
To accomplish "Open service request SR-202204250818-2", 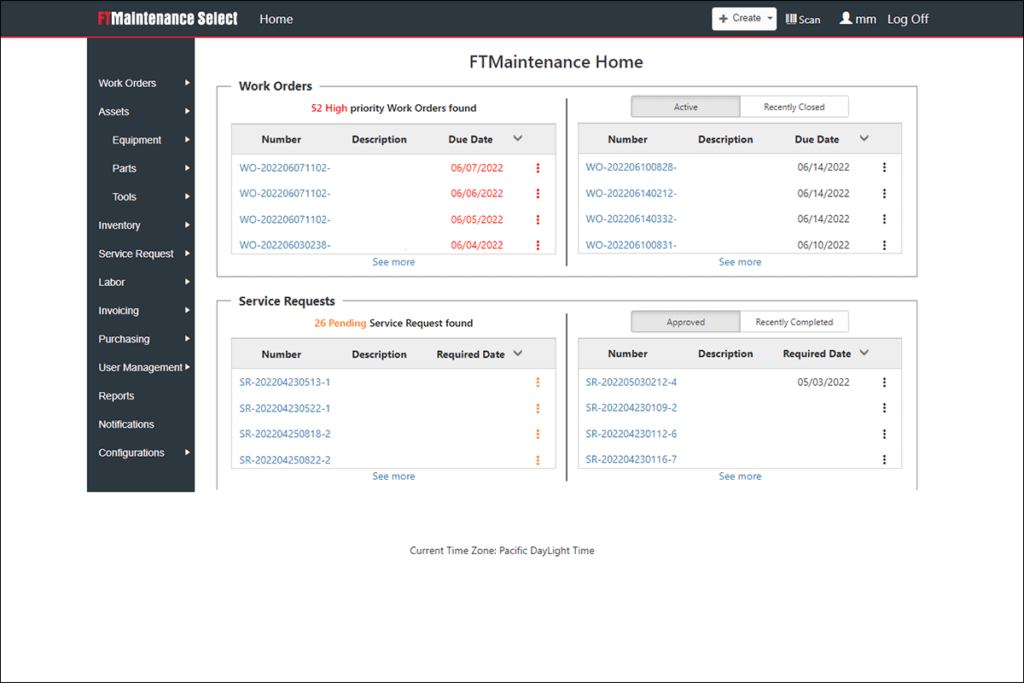I will (x=285, y=434).
